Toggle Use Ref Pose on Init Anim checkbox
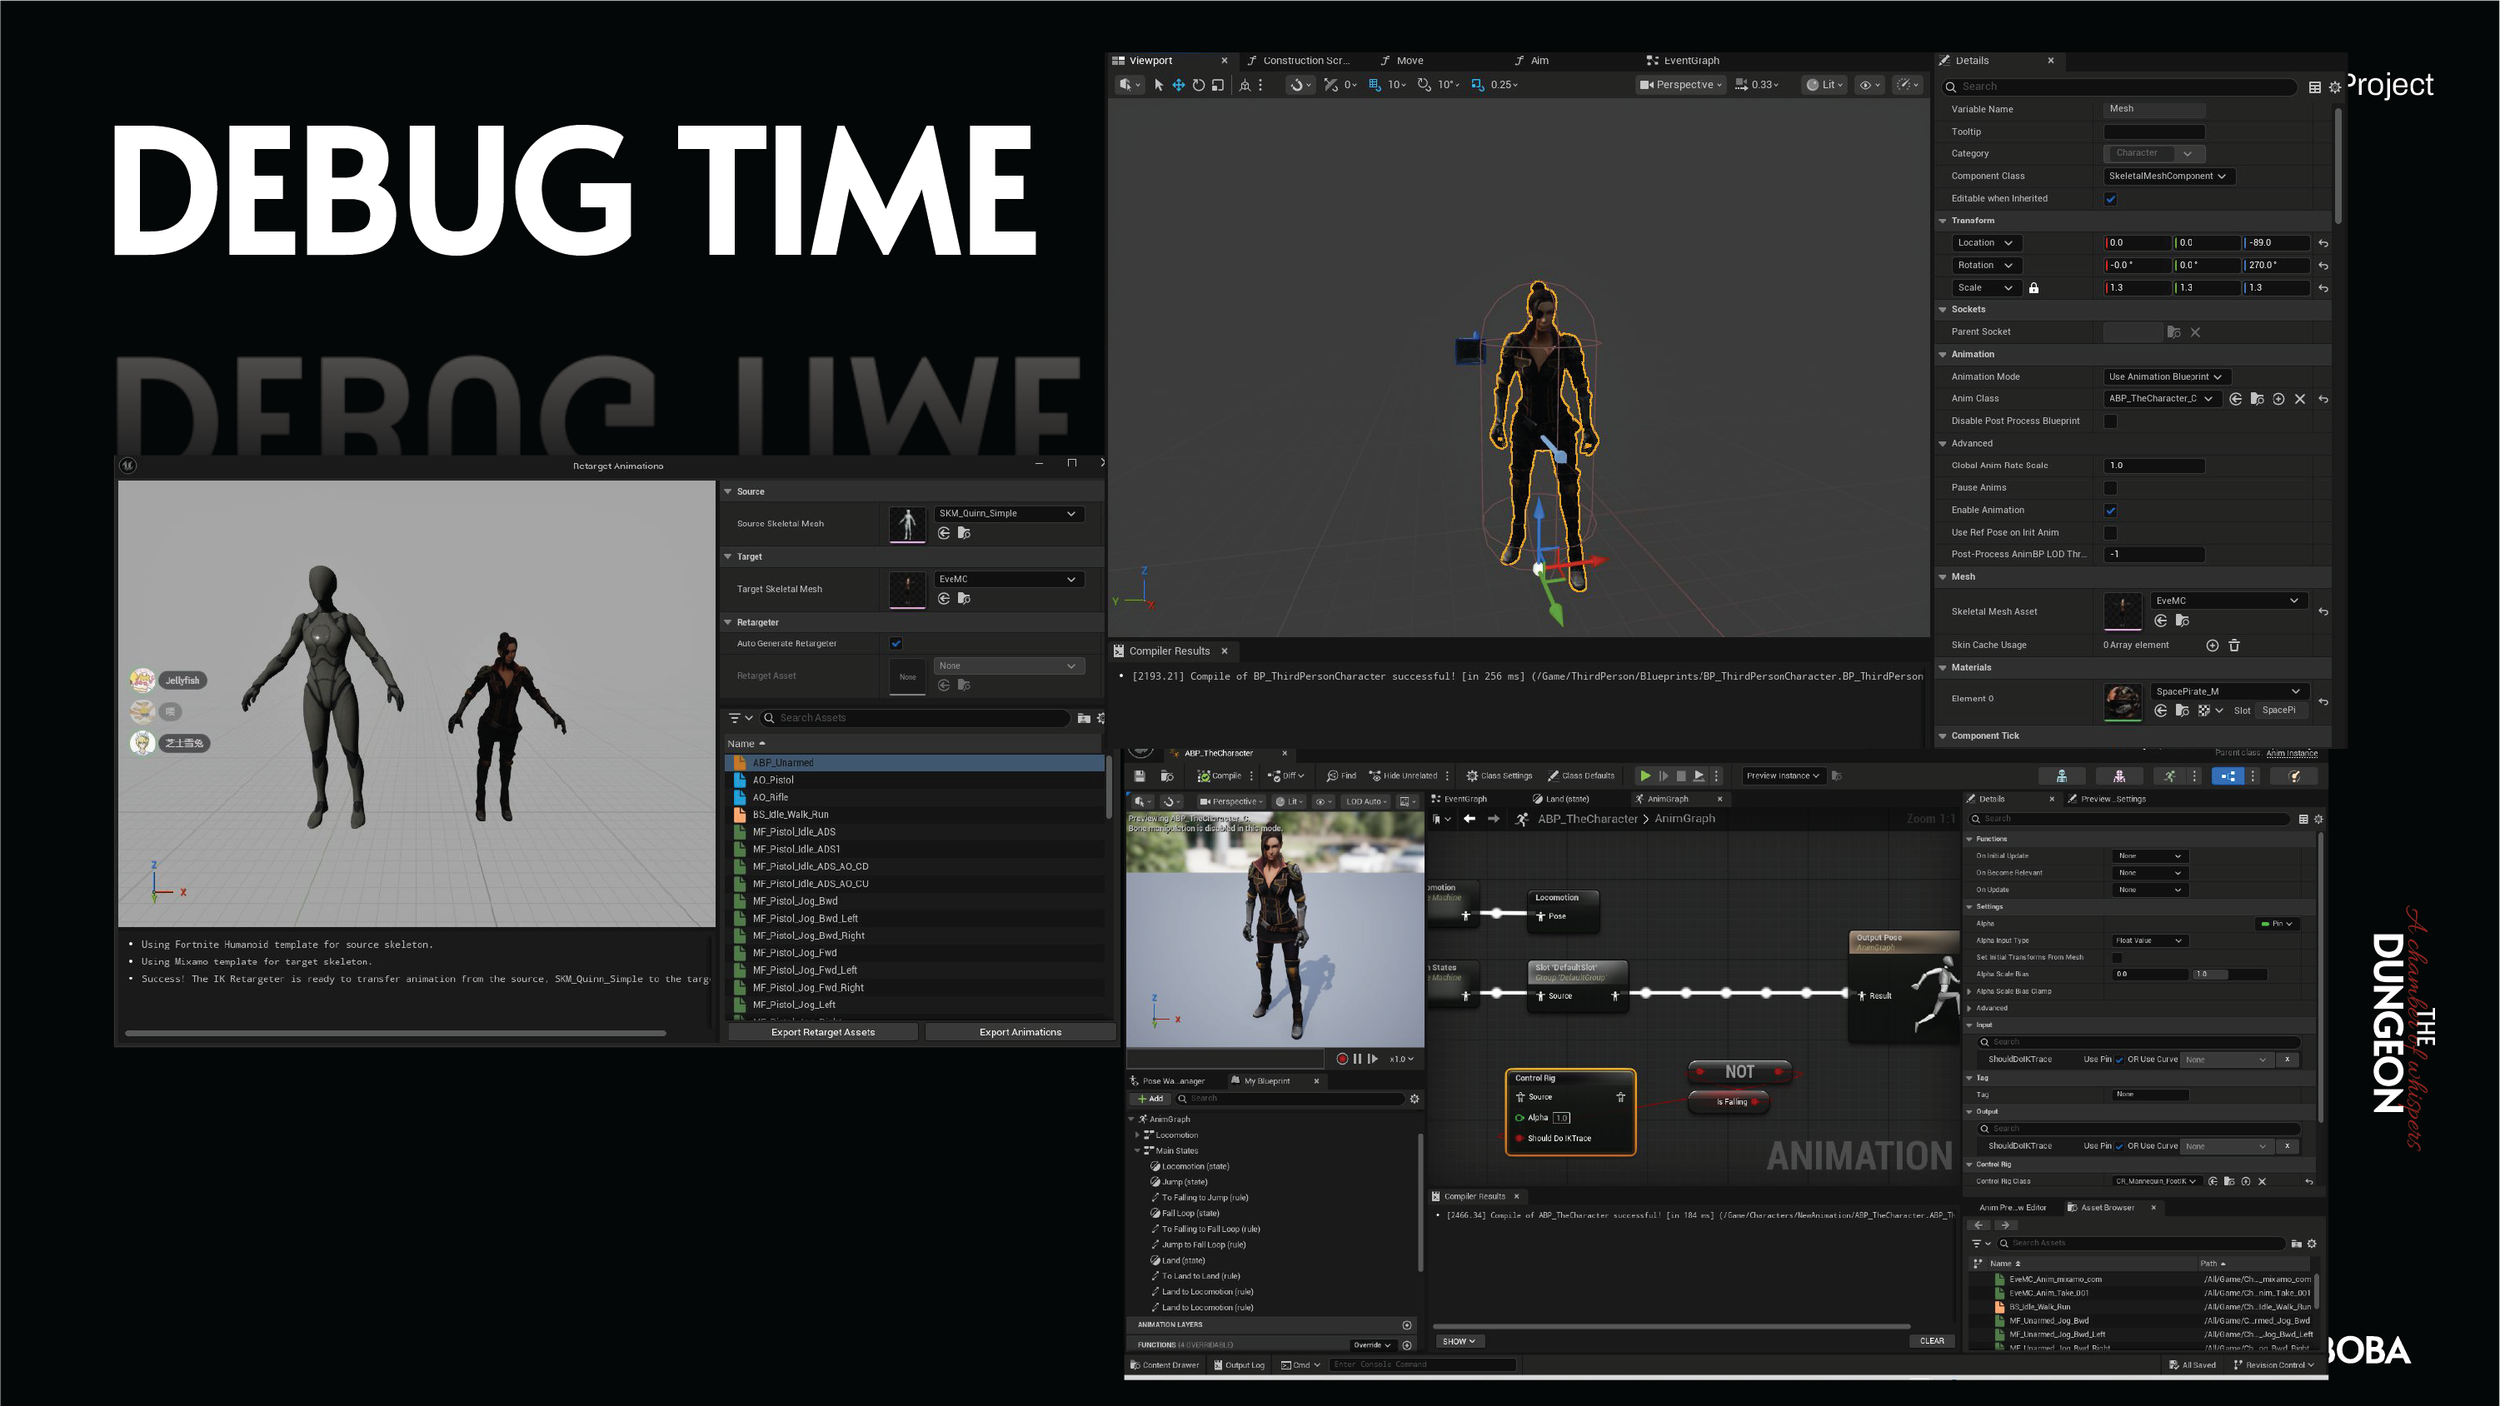Image resolution: width=2500 pixels, height=1406 pixels. pos(2110,533)
